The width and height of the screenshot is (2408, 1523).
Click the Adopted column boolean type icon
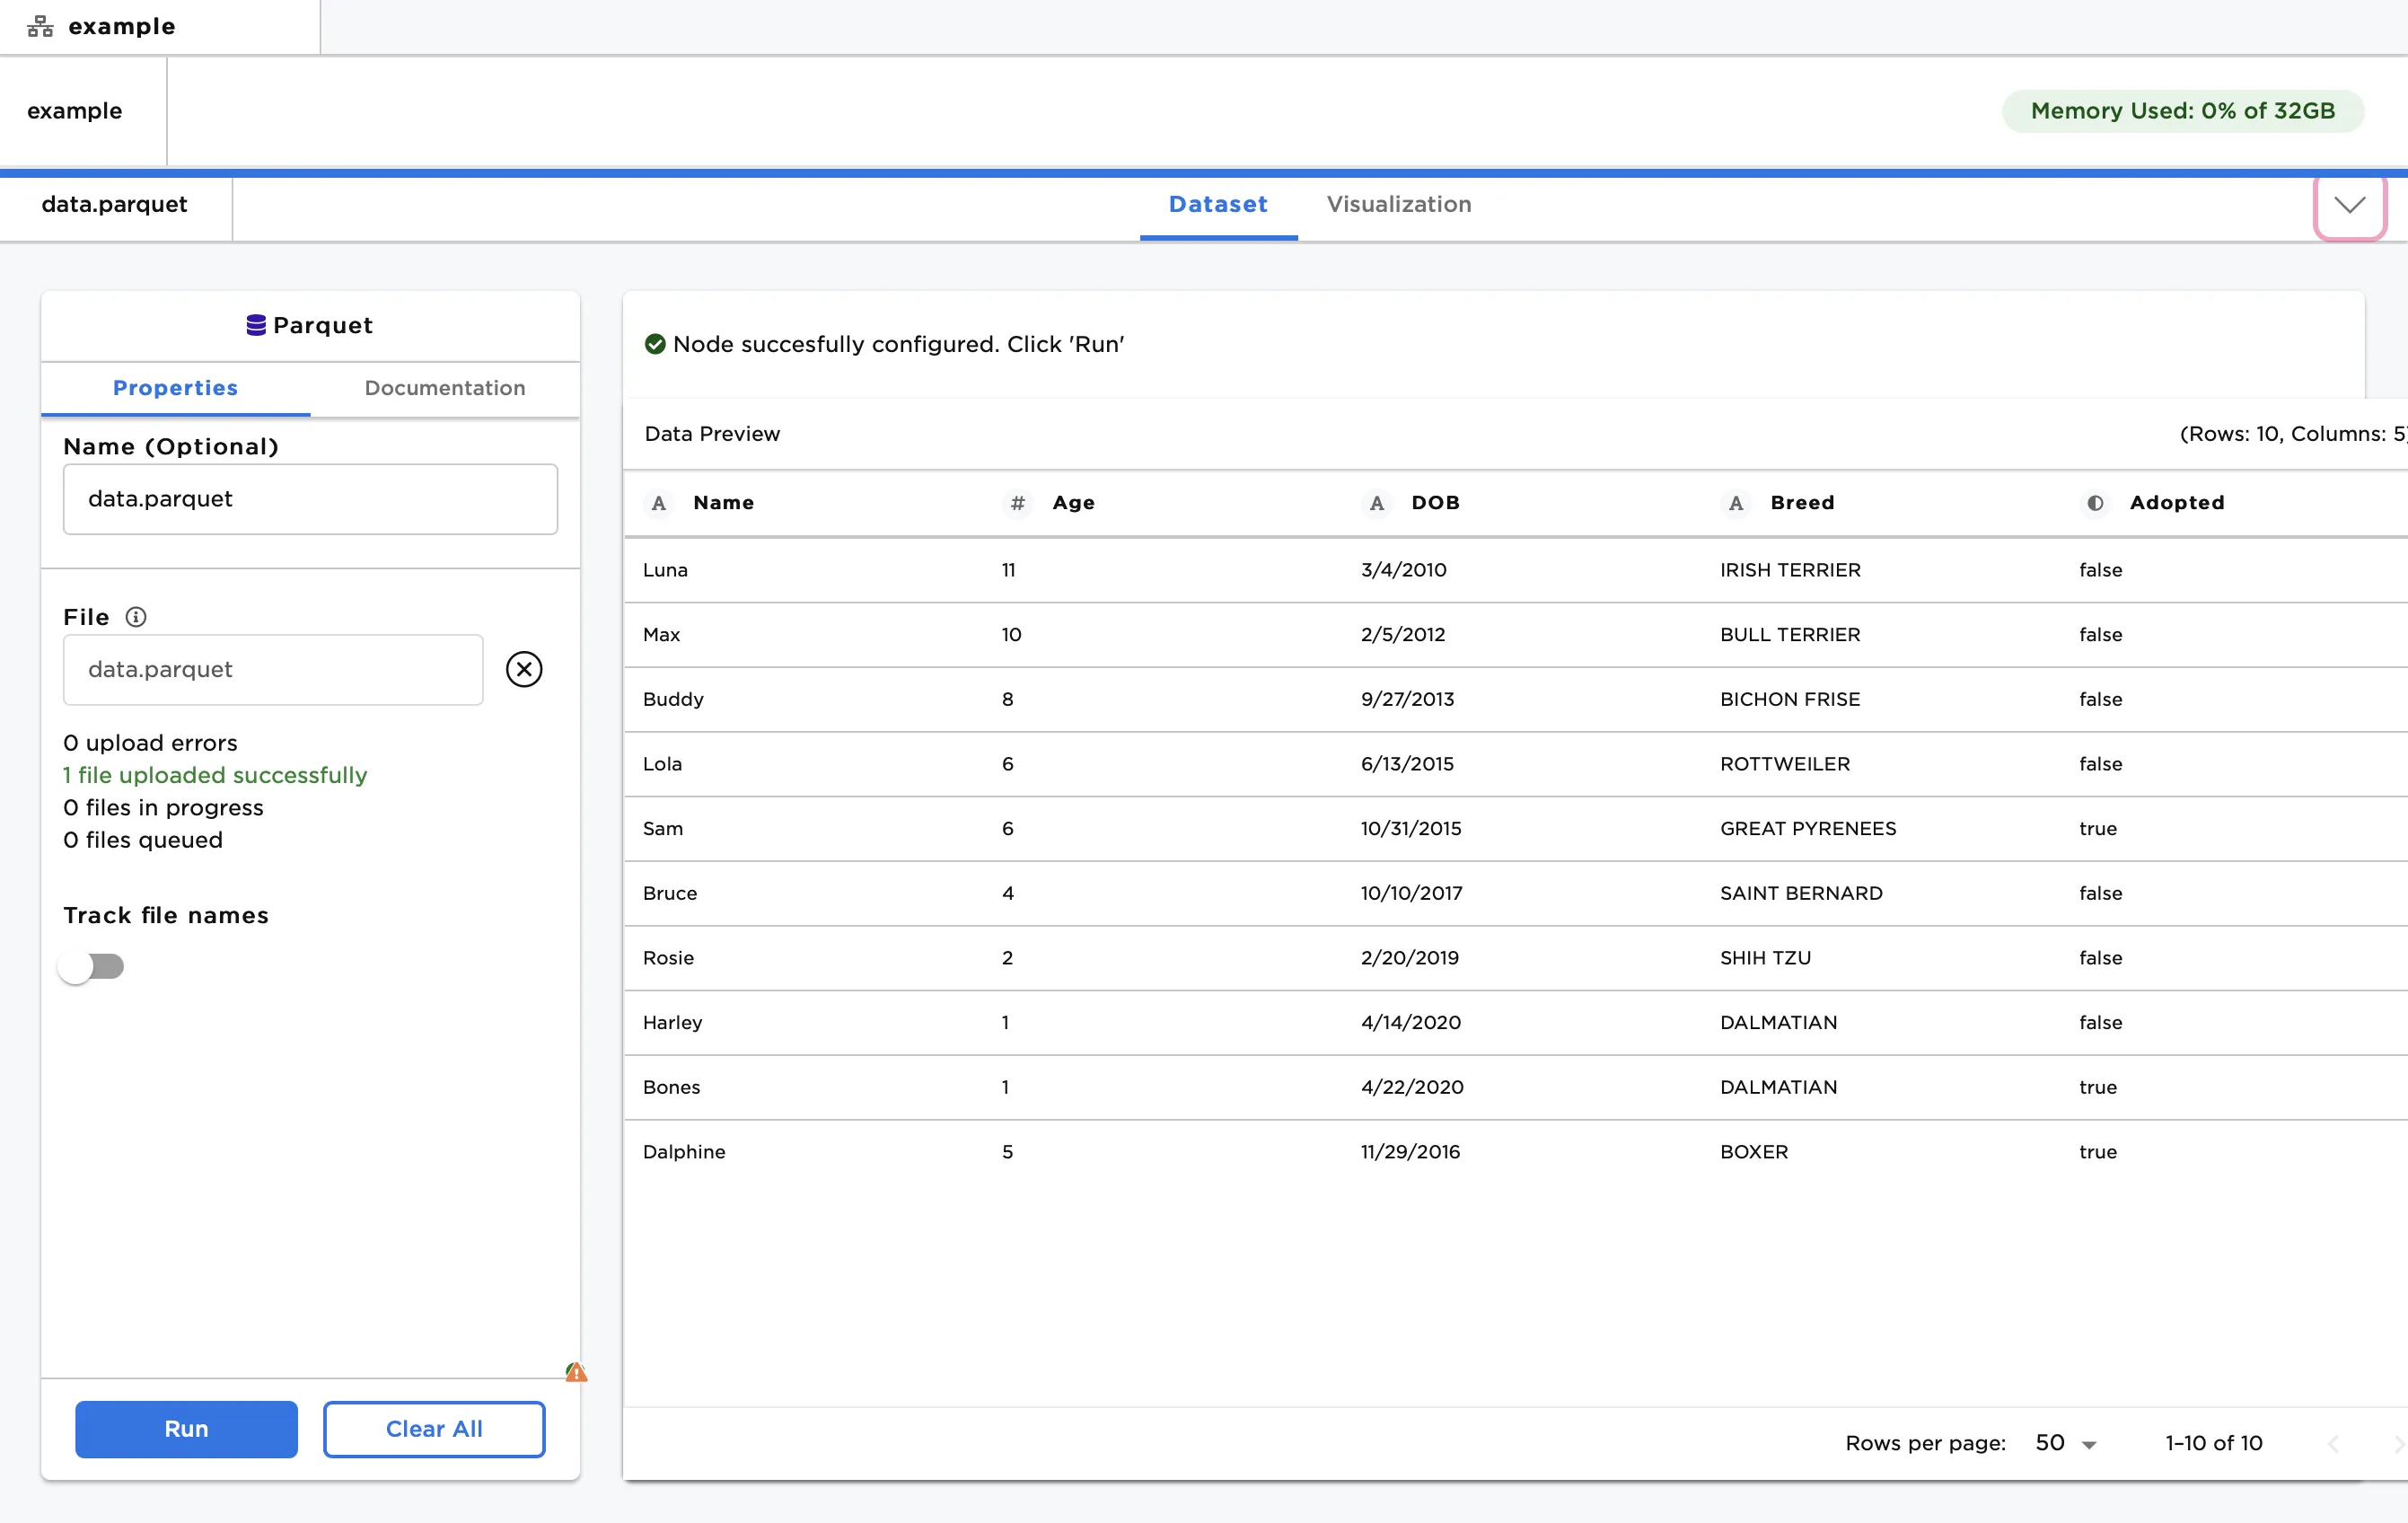click(x=2095, y=503)
